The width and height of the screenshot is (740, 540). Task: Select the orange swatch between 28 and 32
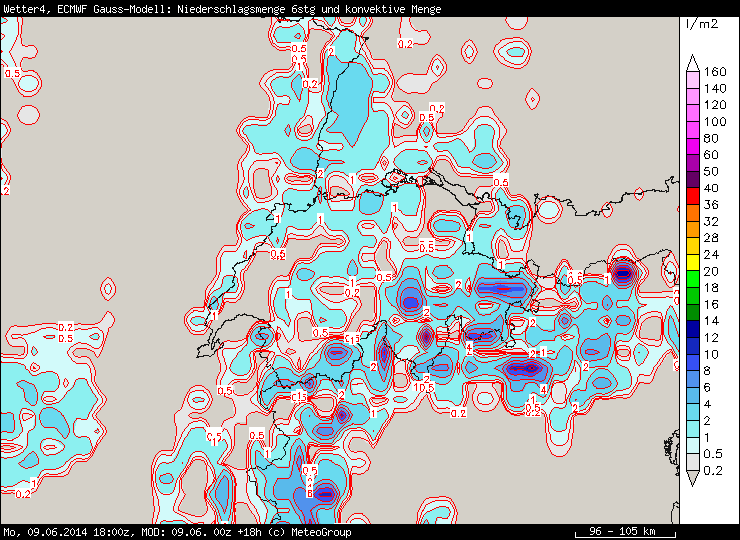tap(693, 229)
